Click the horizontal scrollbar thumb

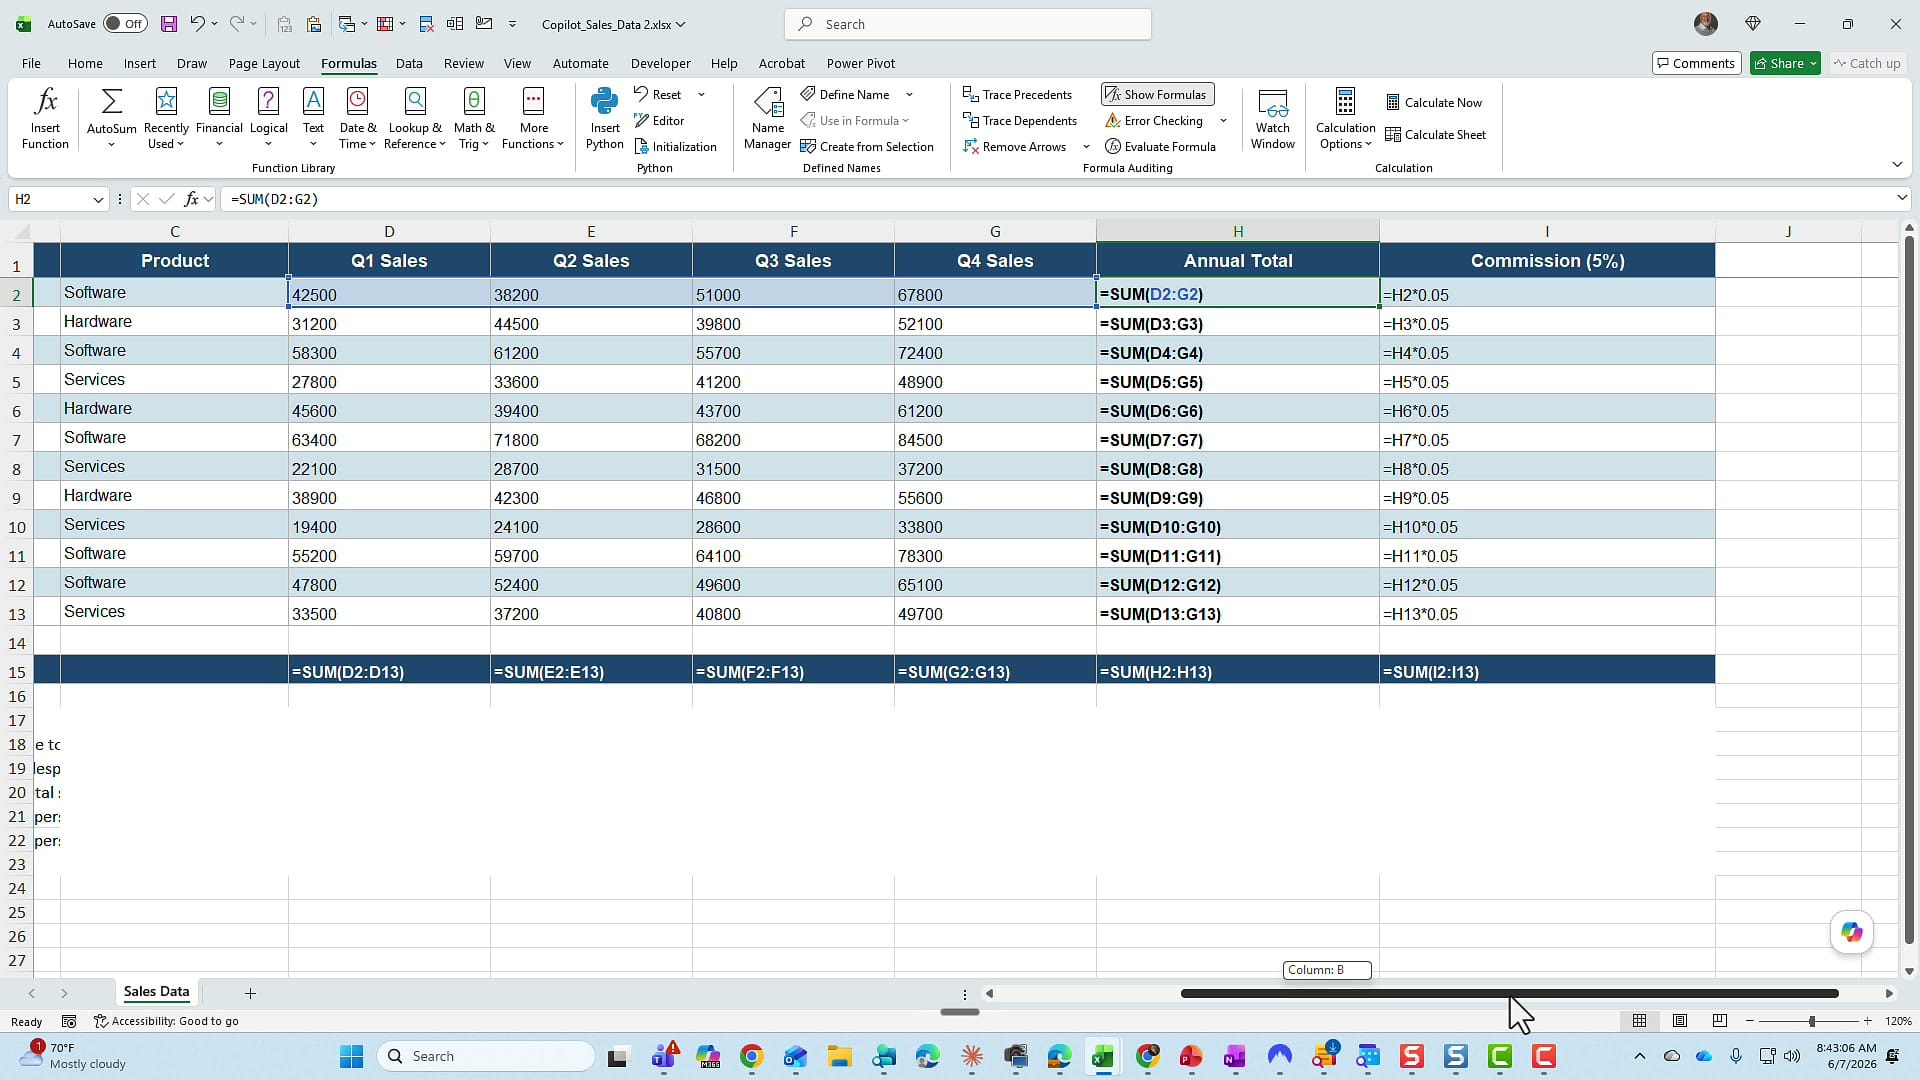tap(1509, 993)
